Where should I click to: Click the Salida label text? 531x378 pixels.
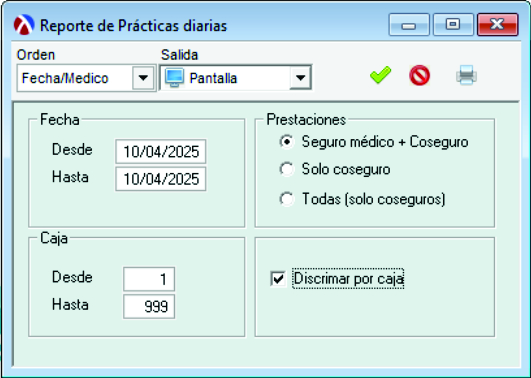coord(179,55)
